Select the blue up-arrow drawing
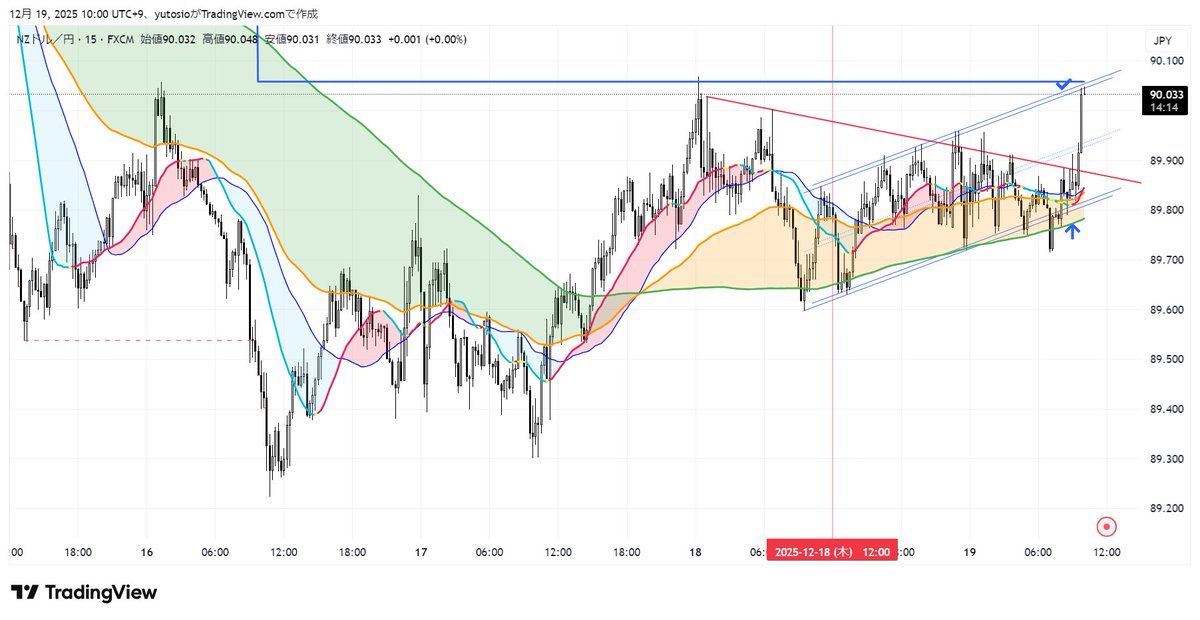Viewport: 1200px width, 620px height. [1072, 231]
